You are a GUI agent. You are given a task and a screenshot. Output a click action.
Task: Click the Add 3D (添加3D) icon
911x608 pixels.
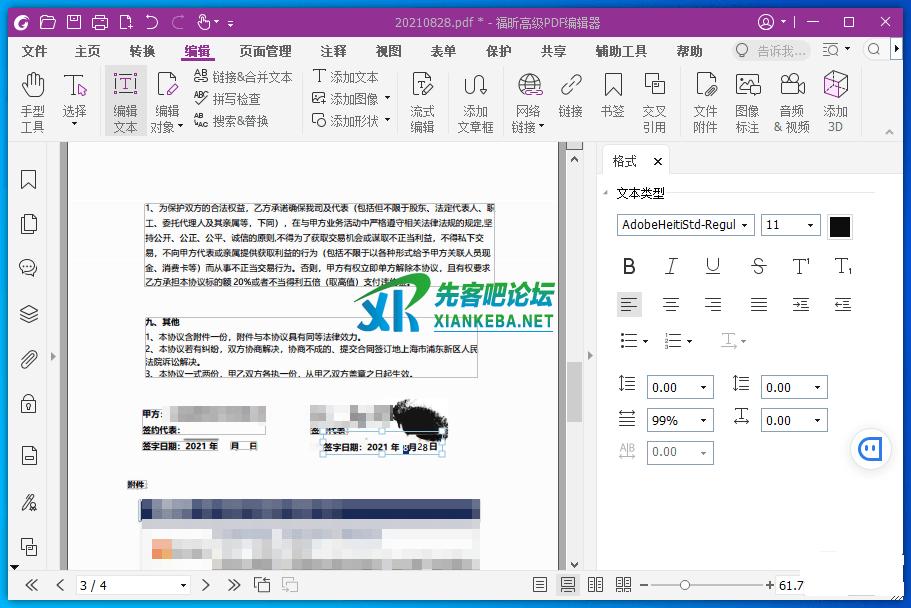[x=835, y=100]
